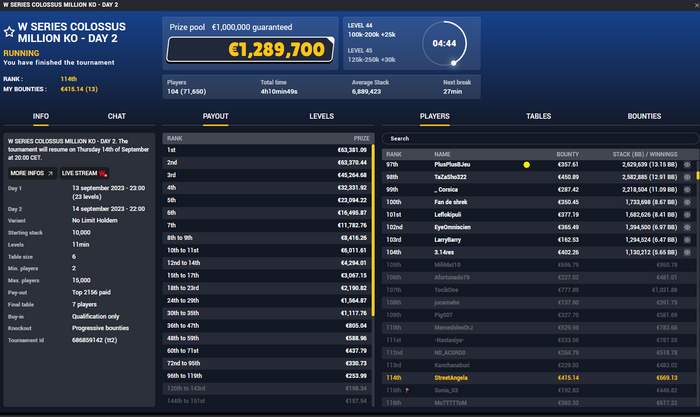Launch the LIVE STREAM button
The image size is (700, 417).
click(x=84, y=173)
